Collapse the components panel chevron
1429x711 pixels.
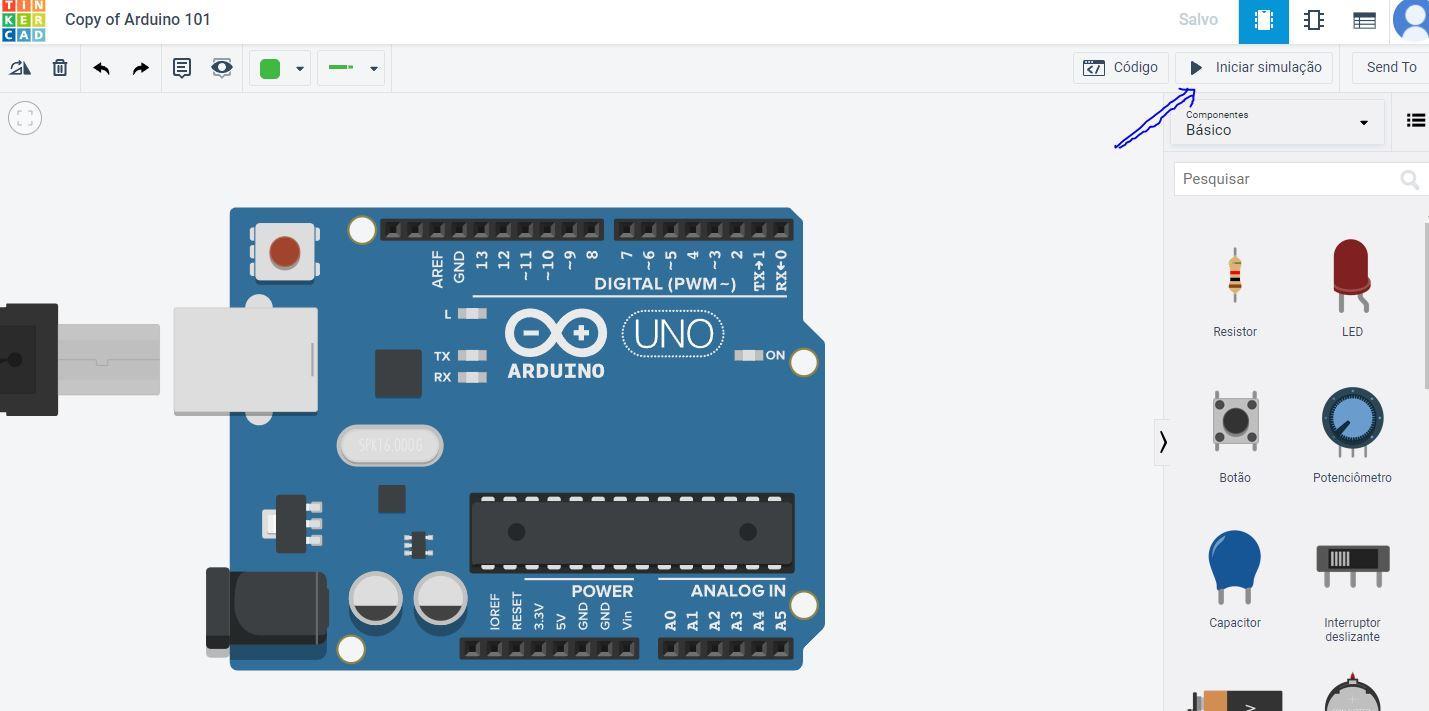point(1163,441)
